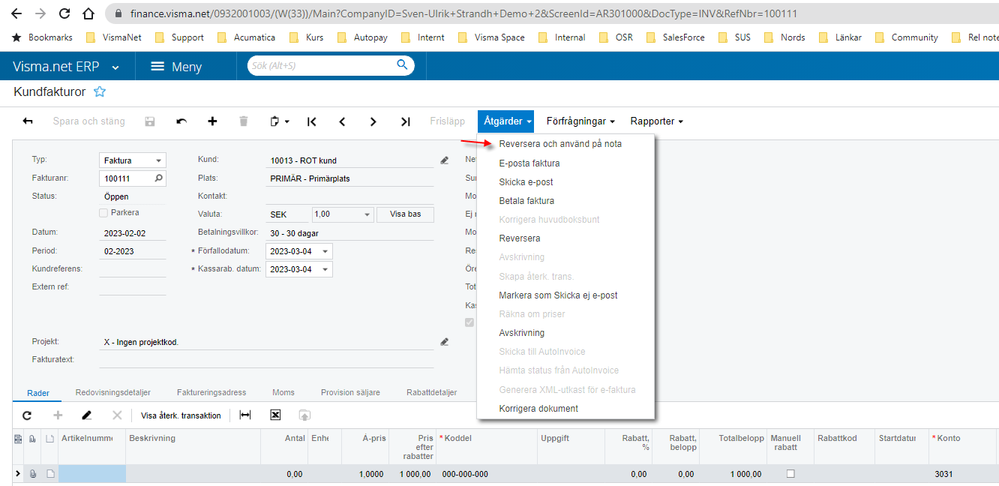Viewport: 999px width, 486px height.
Task: Add Kundfakturor to favorites with star icon
Action: pyautogui.click(x=99, y=92)
